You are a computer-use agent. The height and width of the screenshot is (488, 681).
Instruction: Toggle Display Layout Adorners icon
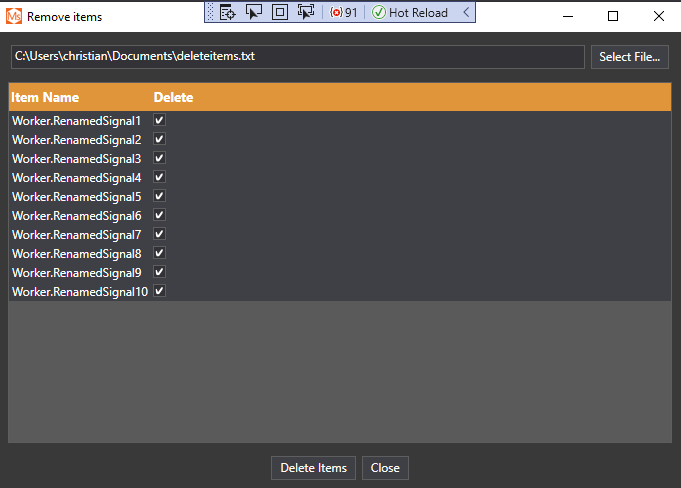pyautogui.click(x=280, y=12)
